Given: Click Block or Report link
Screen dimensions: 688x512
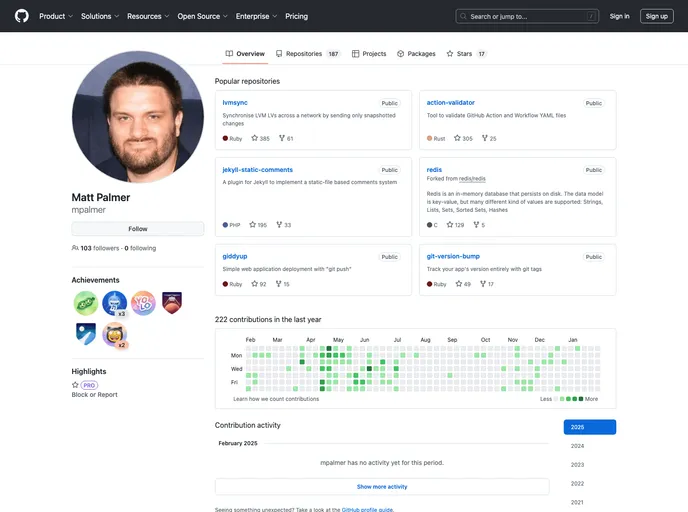Looking at the screenshot, I should (94, 394).
